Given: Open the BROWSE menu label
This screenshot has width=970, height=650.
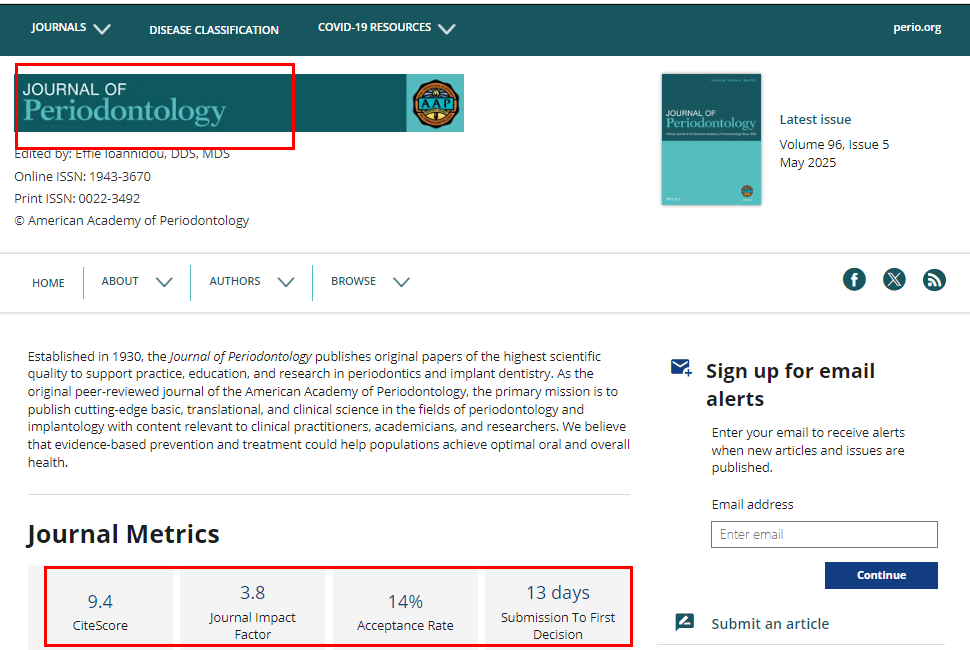Looking at the screenshot, I should point(353,281).
